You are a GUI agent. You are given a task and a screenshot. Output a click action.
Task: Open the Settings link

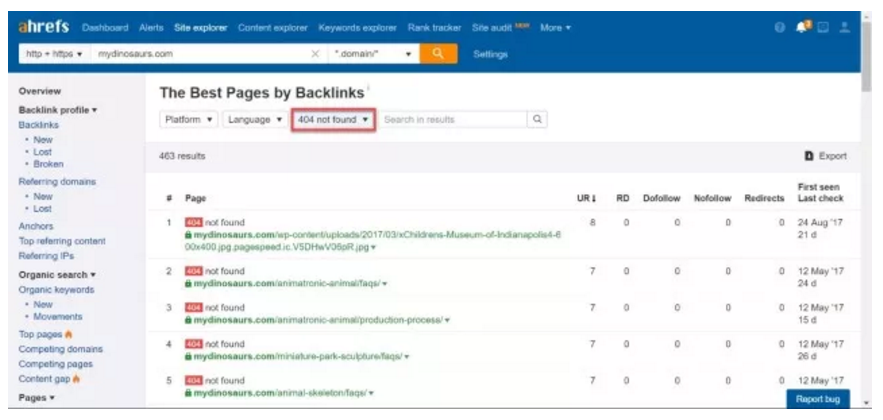point(490,54)
